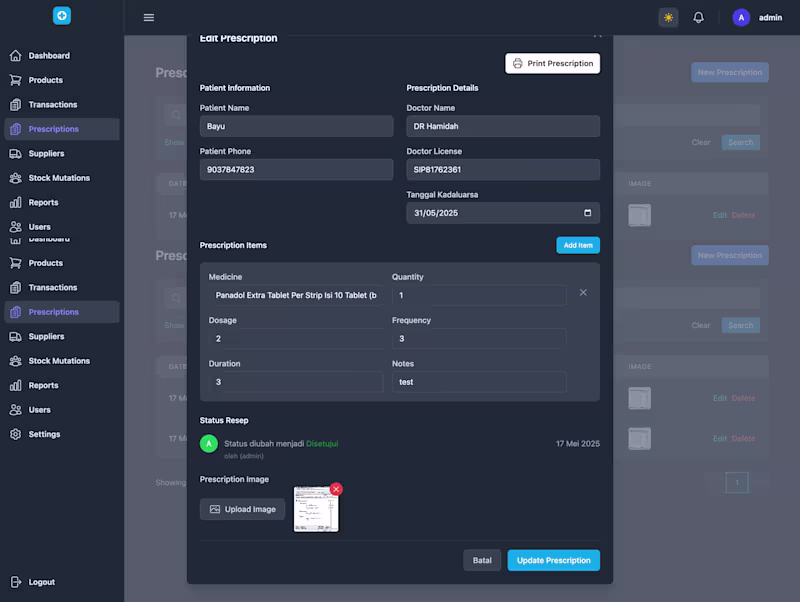The image size is (800, 602).
Task: Click the lower Clear link in background
Action: point(701,325)
